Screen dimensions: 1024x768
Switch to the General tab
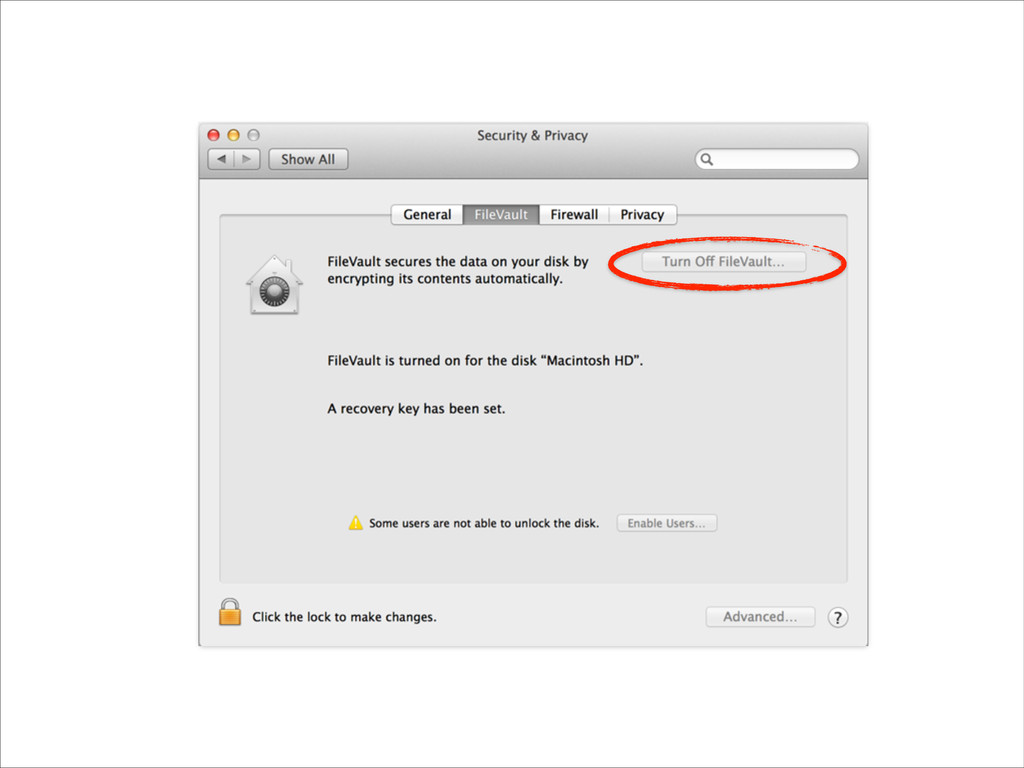point(427,214)
